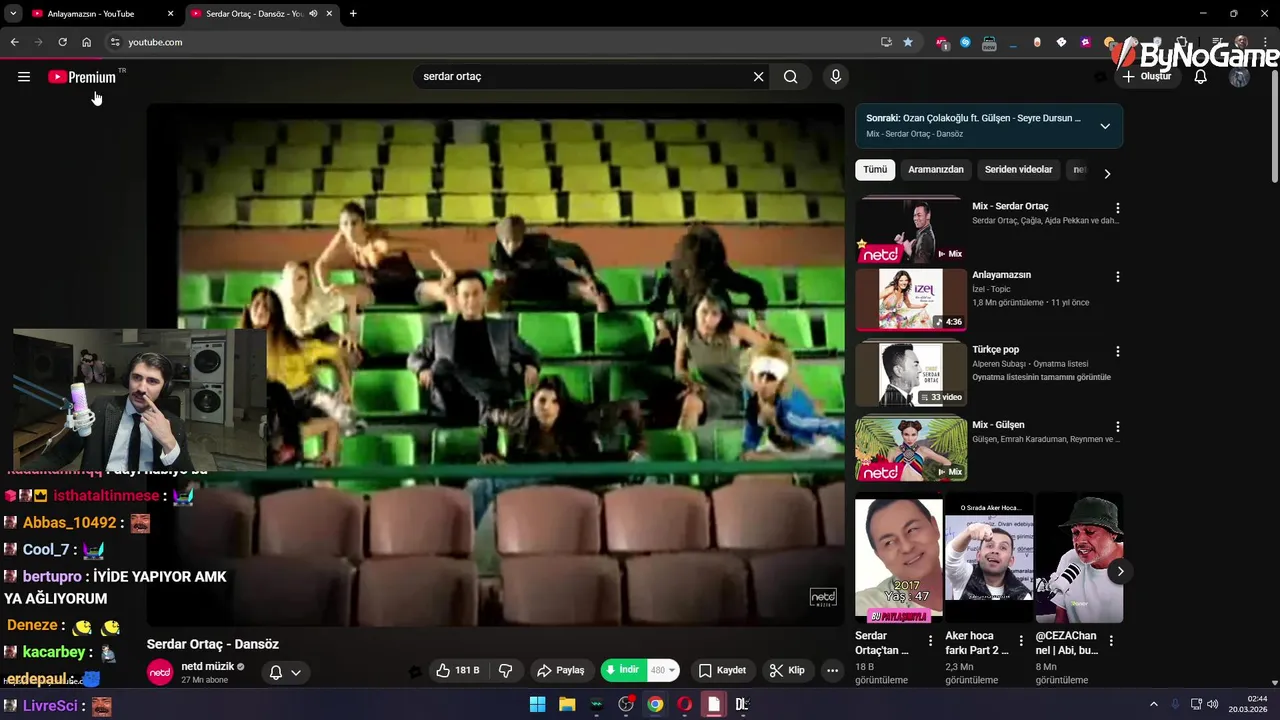Start voice search with microphone
1280x720 pixels.
tap(836, 77)
